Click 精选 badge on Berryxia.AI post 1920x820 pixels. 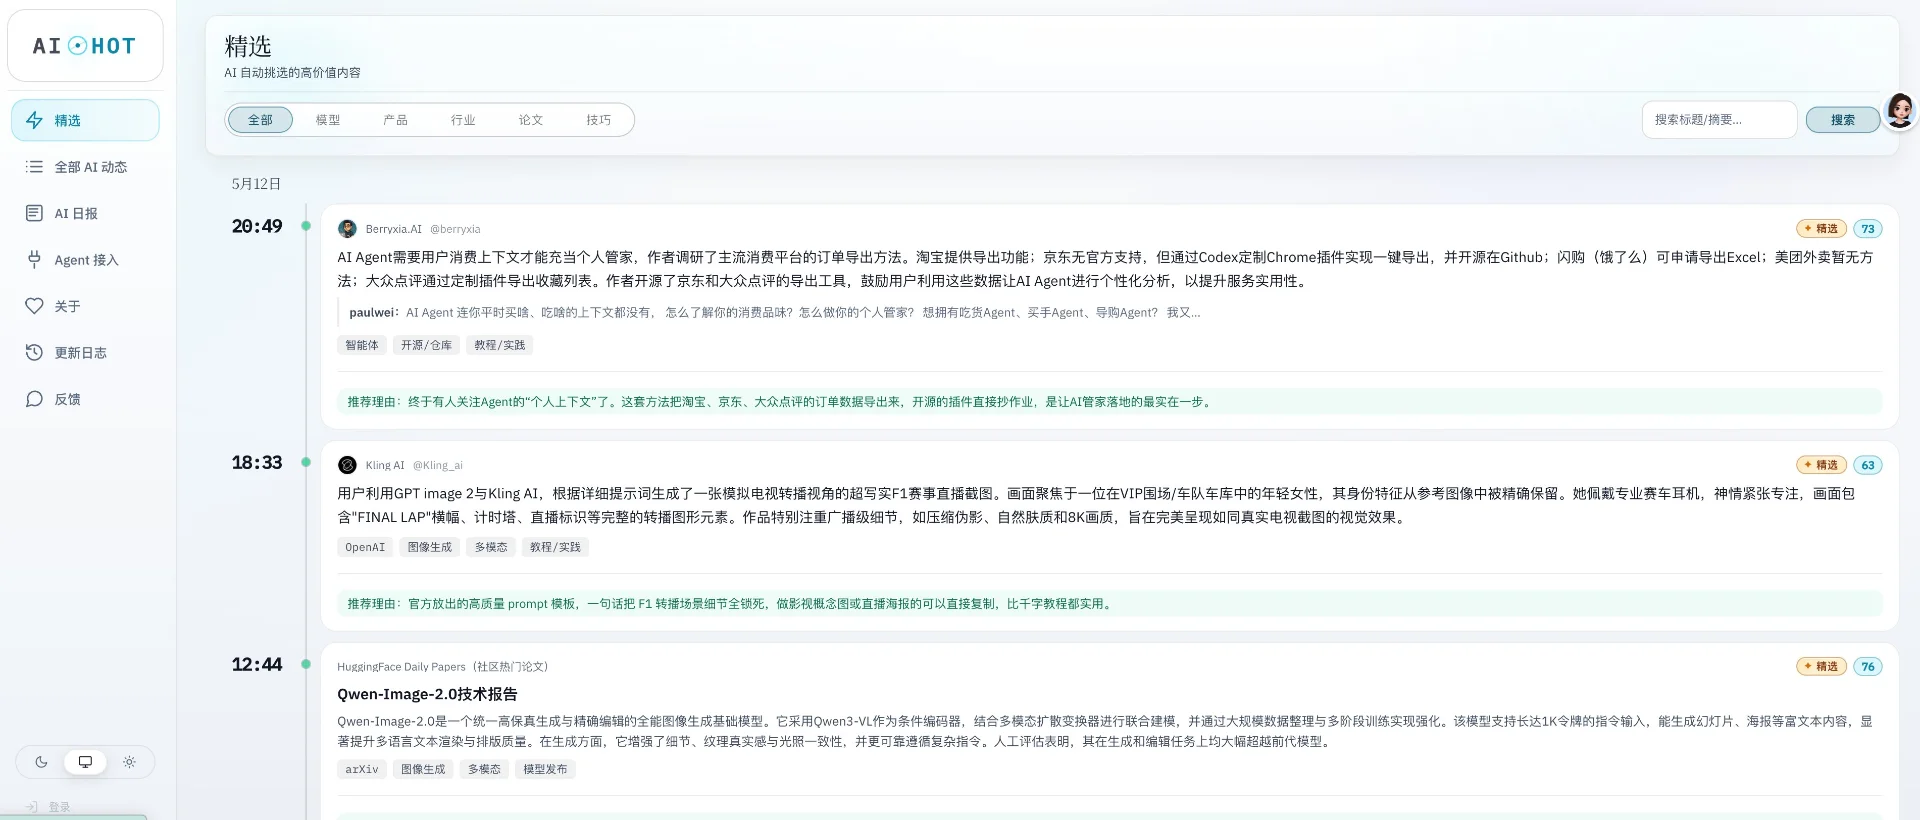pos(1821,229)
